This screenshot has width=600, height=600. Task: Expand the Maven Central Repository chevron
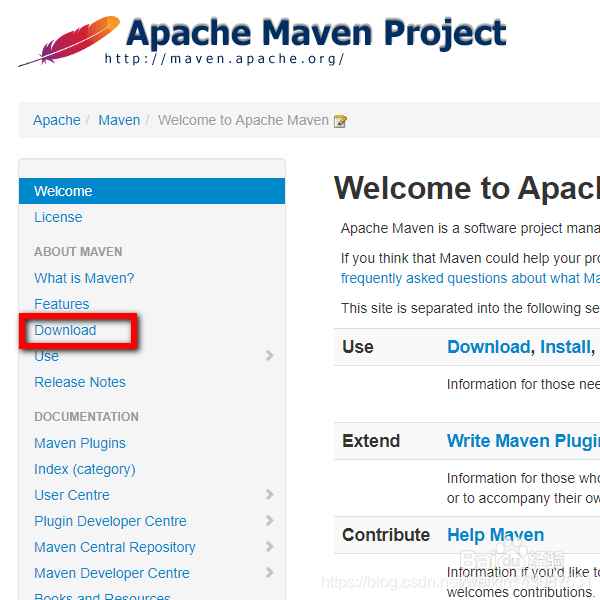(x=270, y=546)
